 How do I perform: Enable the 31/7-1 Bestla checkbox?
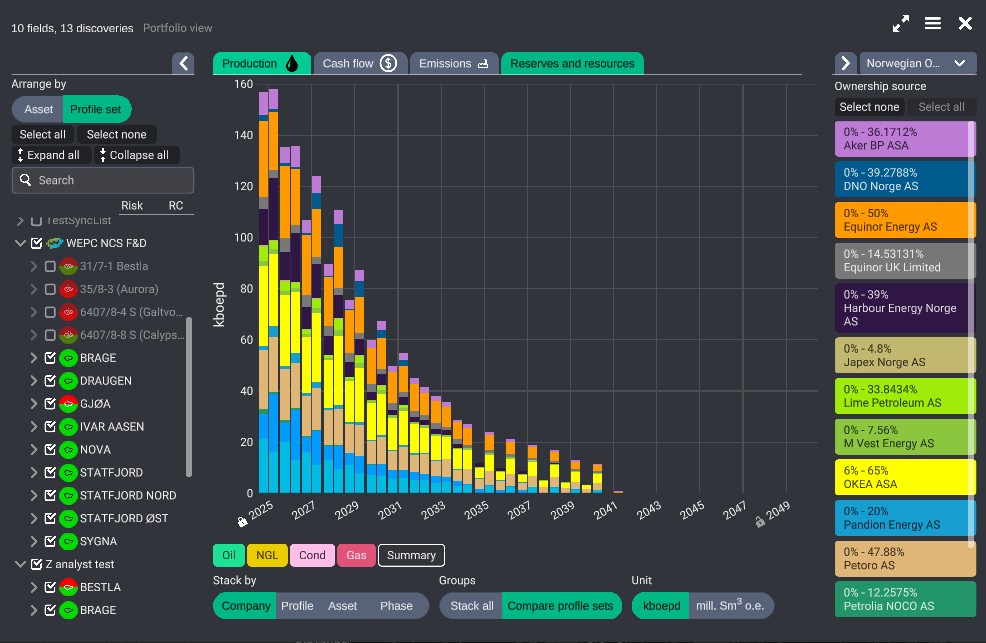pyautogui.click(x=50, y=266)
